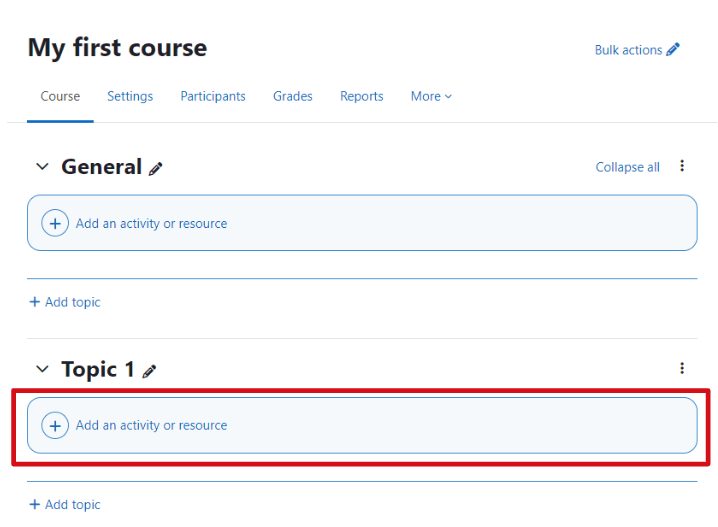Click the Topic 1 section heading text
The width and height of the screenshot is (718, 527).
pos(97,369)
